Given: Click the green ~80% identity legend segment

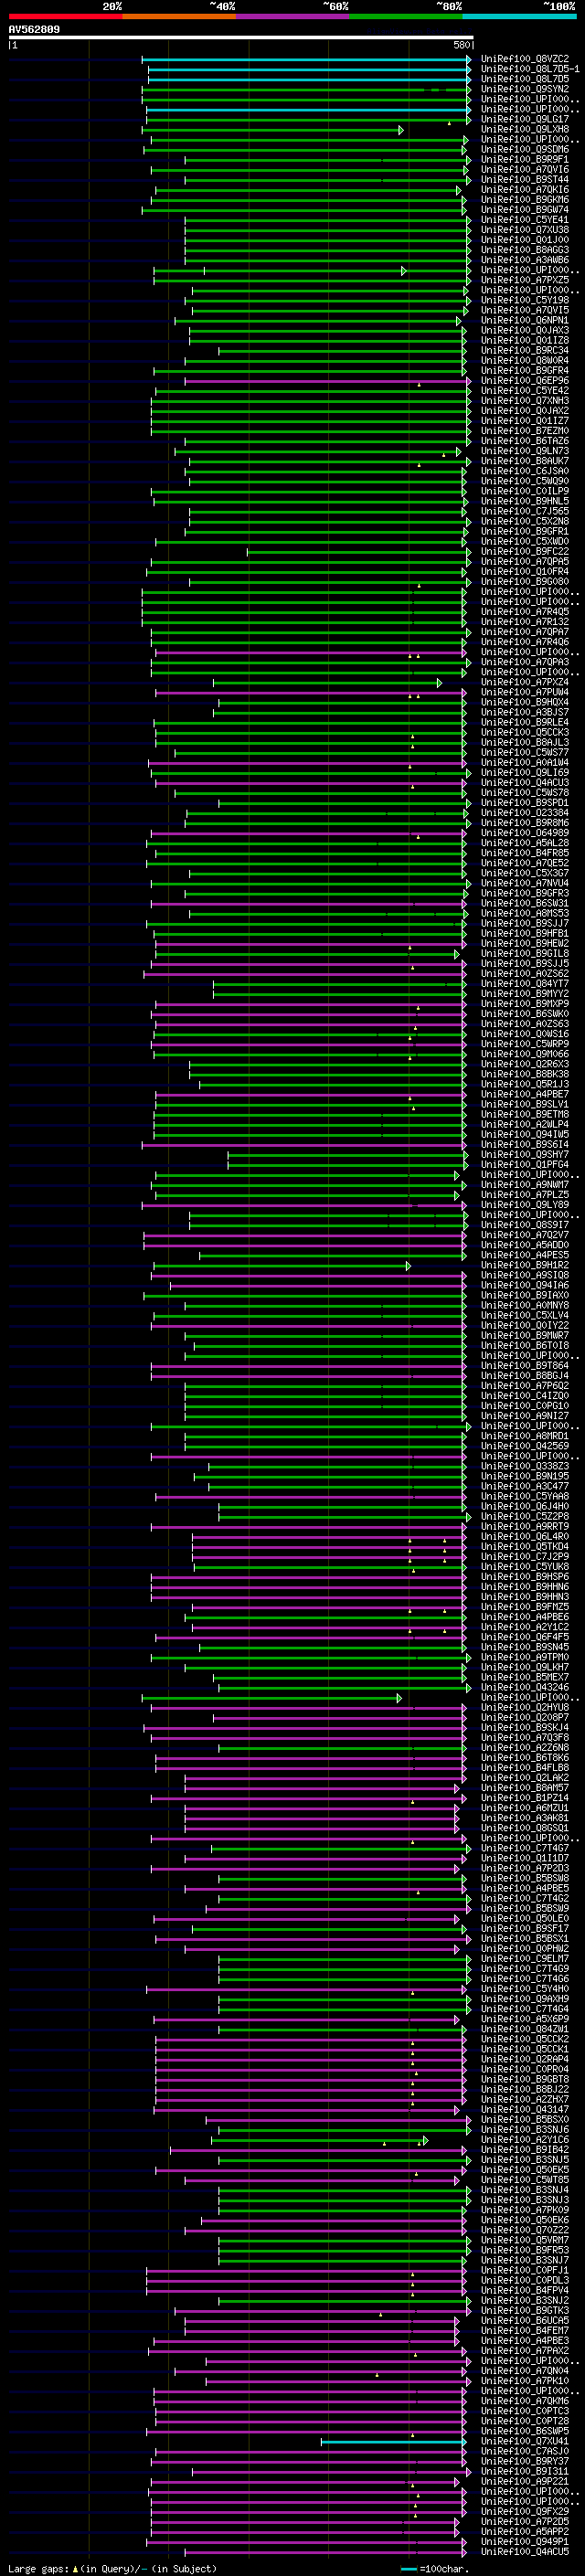Looking at the screenshot, I should point(406,17).
